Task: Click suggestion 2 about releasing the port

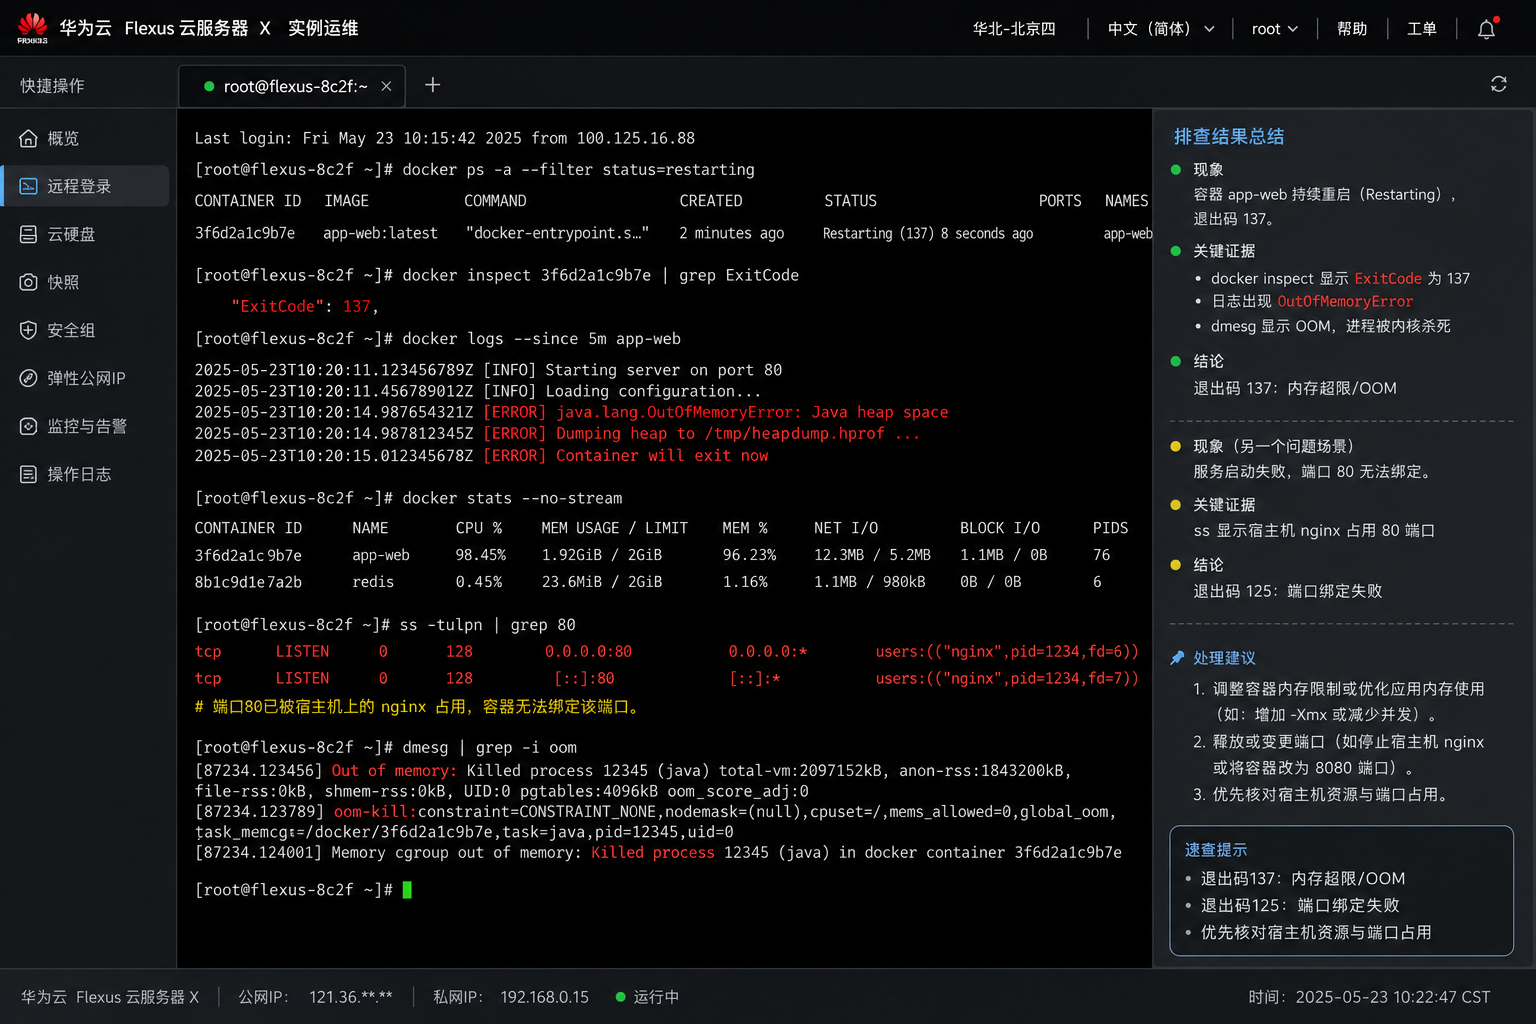Action: tap(1338, 755)
